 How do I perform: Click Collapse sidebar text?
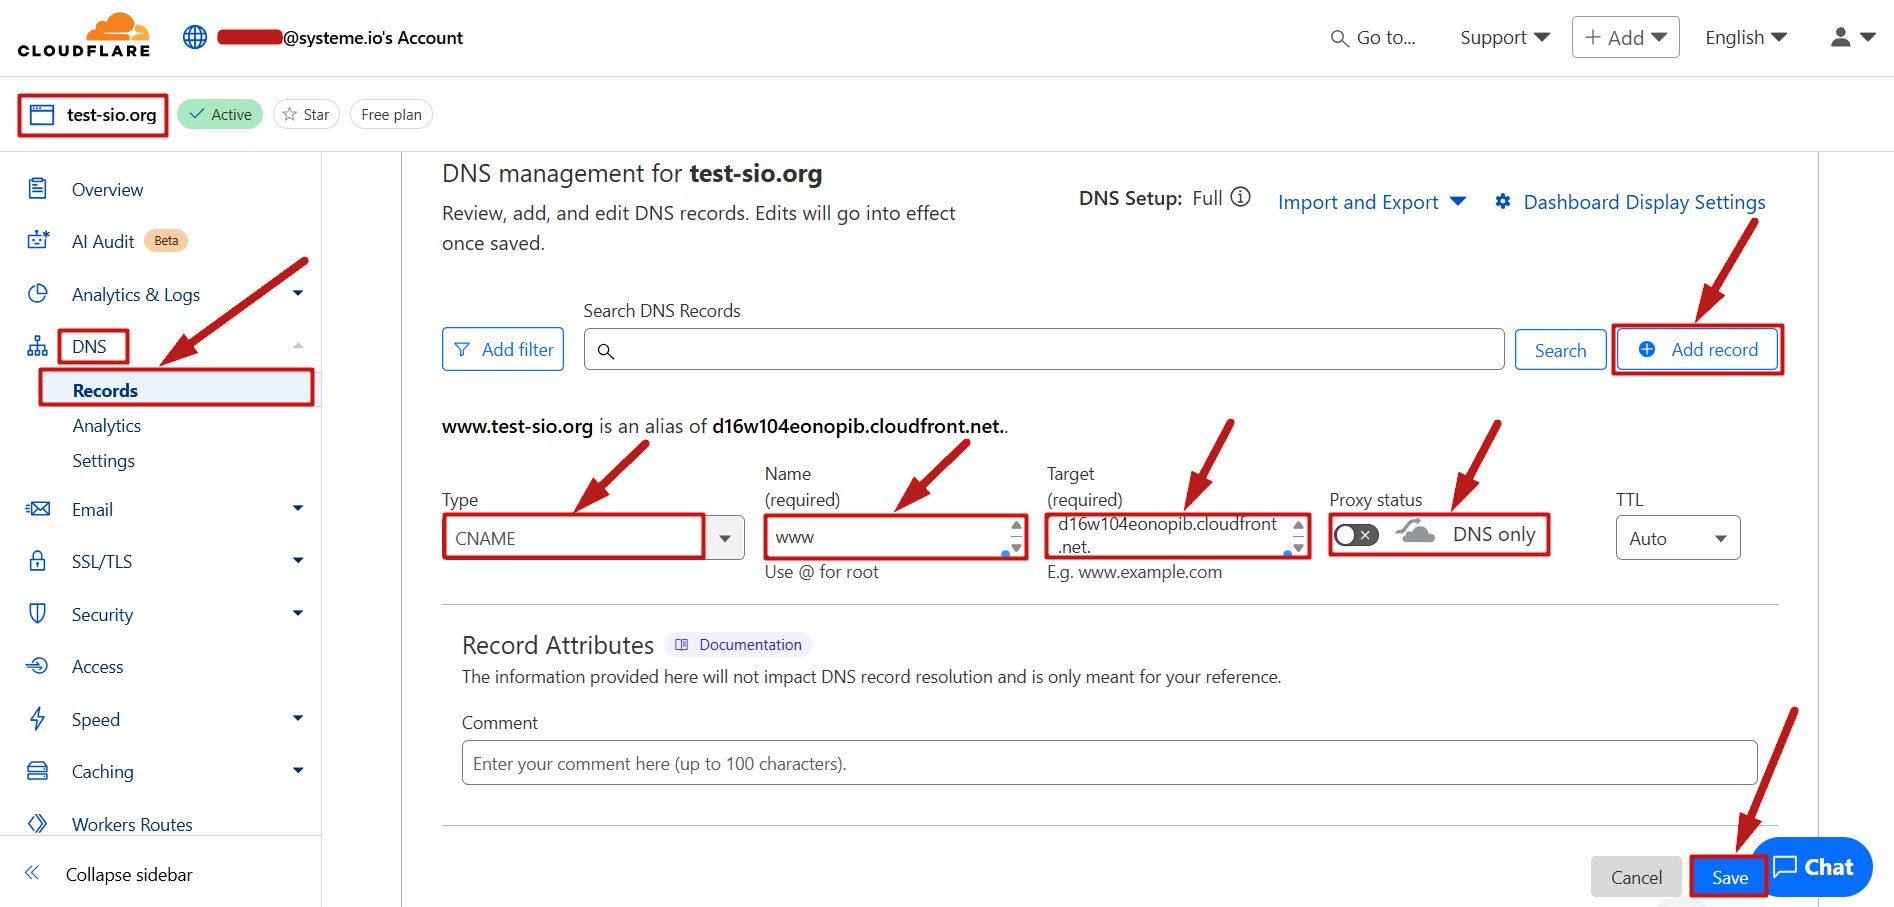point(129,874)
